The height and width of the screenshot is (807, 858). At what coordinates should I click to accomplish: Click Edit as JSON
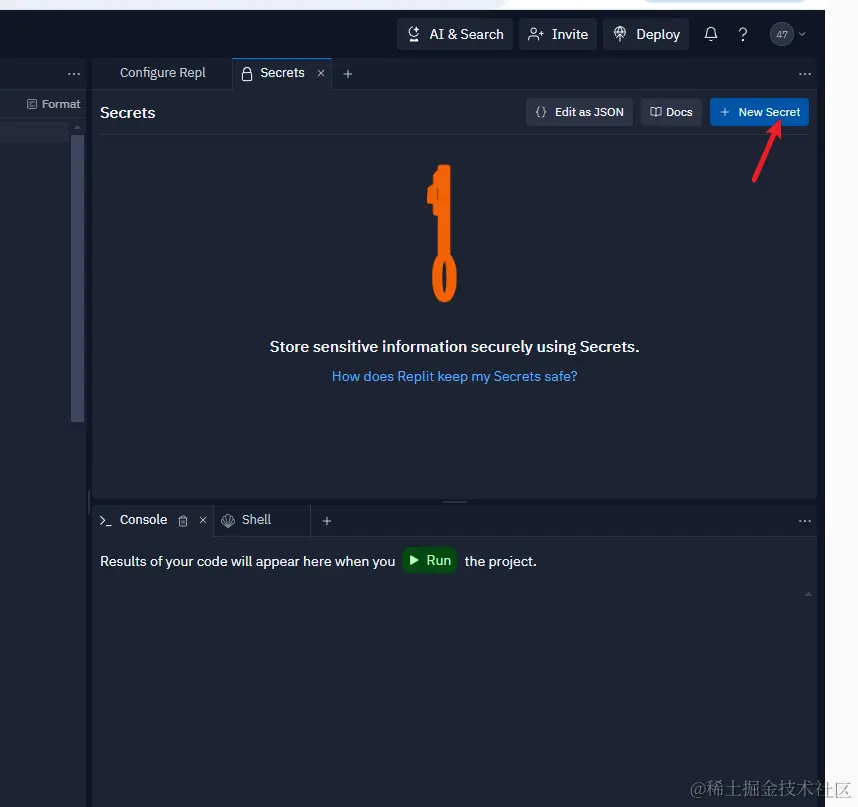(579, 112)
